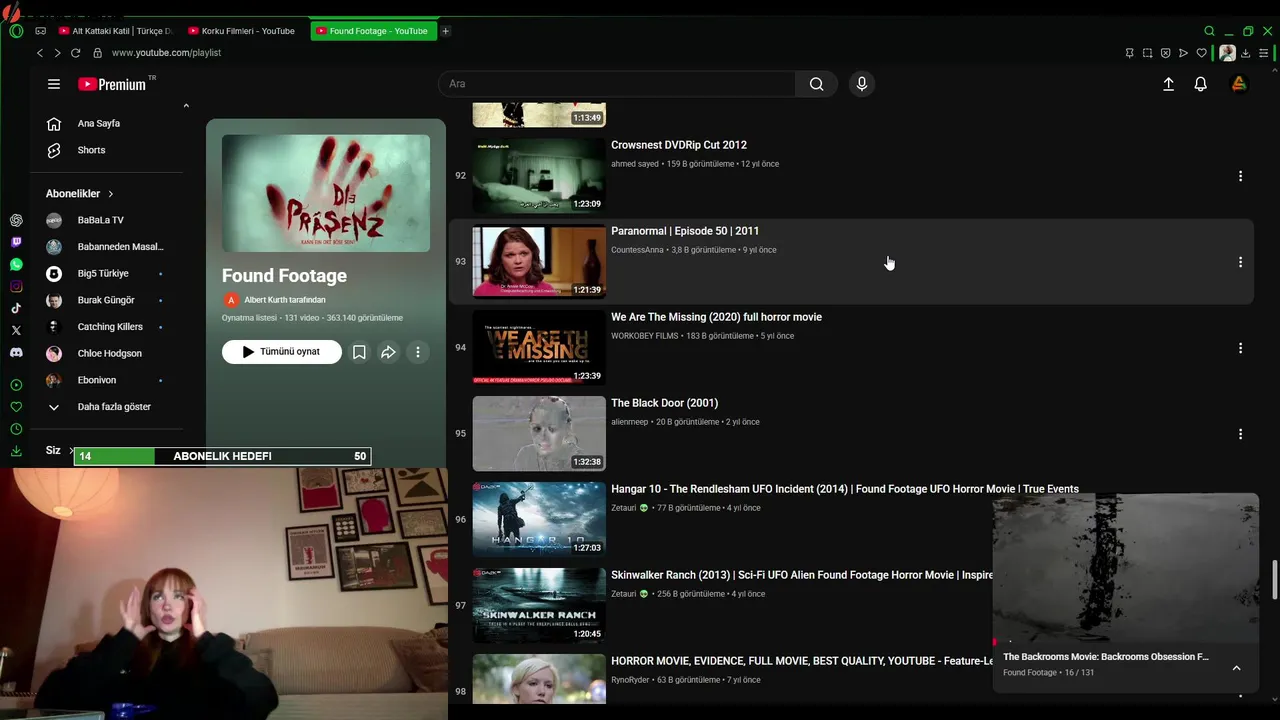Image resolution: width=1280 pixels, height=720 pixels.
Task: Open history clock in sidebar
Action: coord(16,429)
